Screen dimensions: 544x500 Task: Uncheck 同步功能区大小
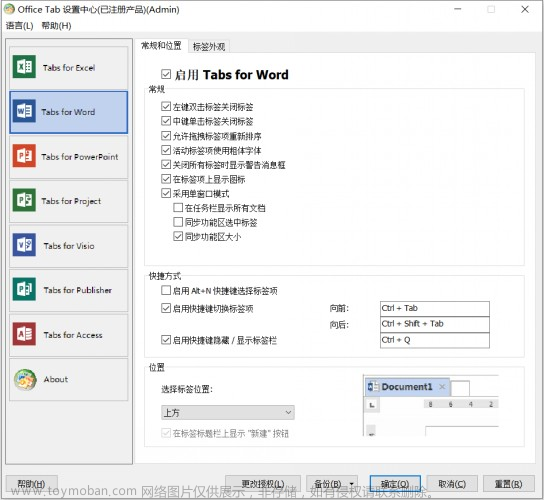(x=178, y=236)
